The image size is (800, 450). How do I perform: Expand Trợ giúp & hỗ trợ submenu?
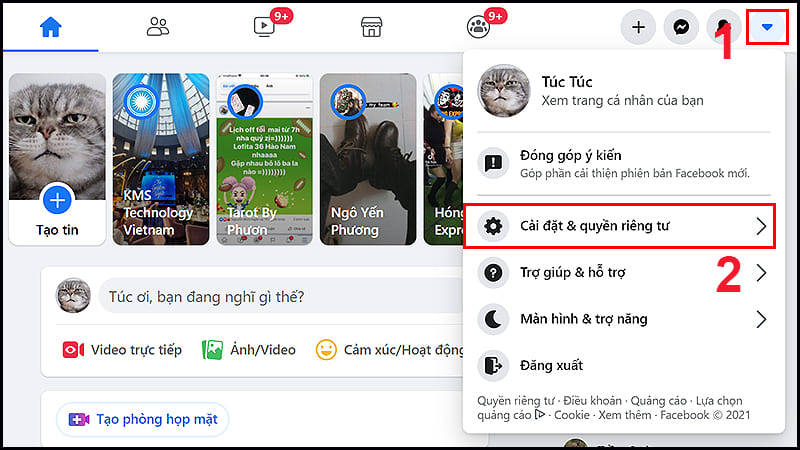coord(620,272)
